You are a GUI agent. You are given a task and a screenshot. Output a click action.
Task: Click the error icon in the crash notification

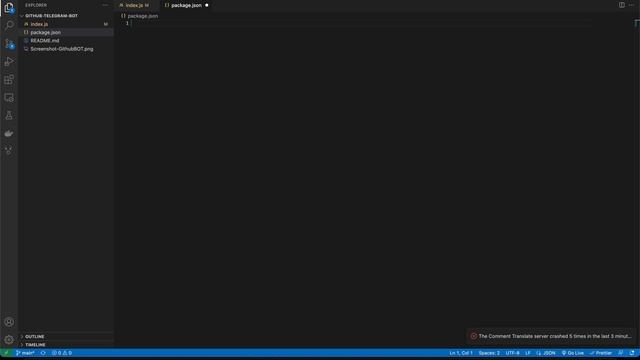[x=473, y=336]
